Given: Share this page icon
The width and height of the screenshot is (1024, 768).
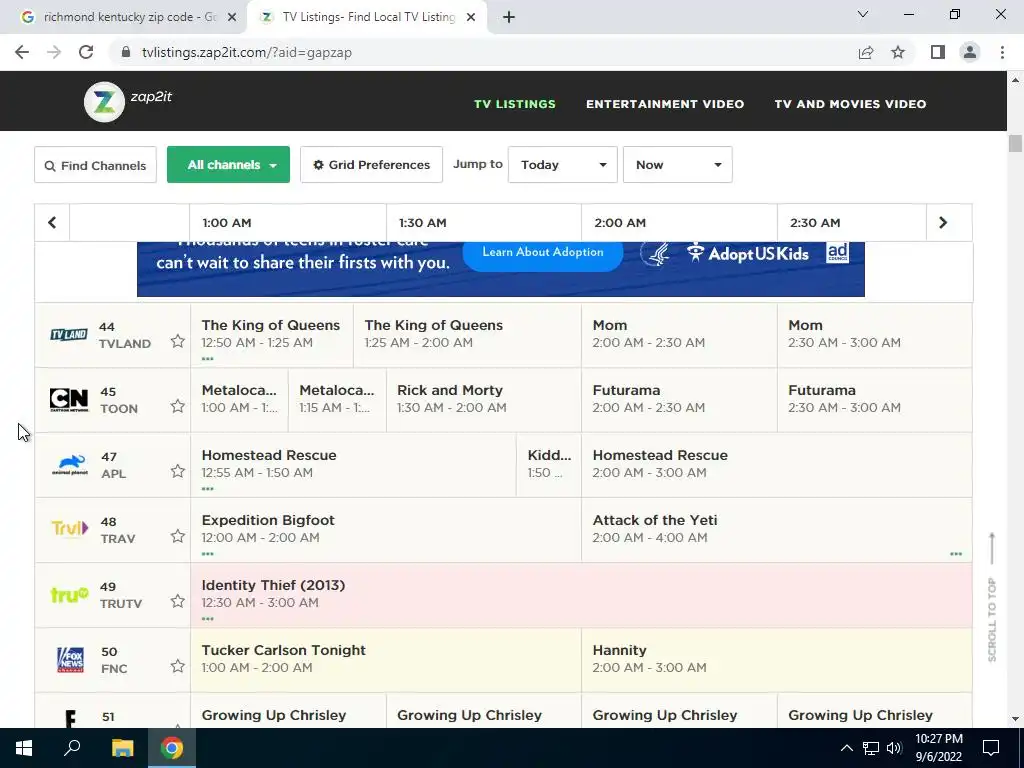Looking at the screenshot, I should click(x=866, y=52).
